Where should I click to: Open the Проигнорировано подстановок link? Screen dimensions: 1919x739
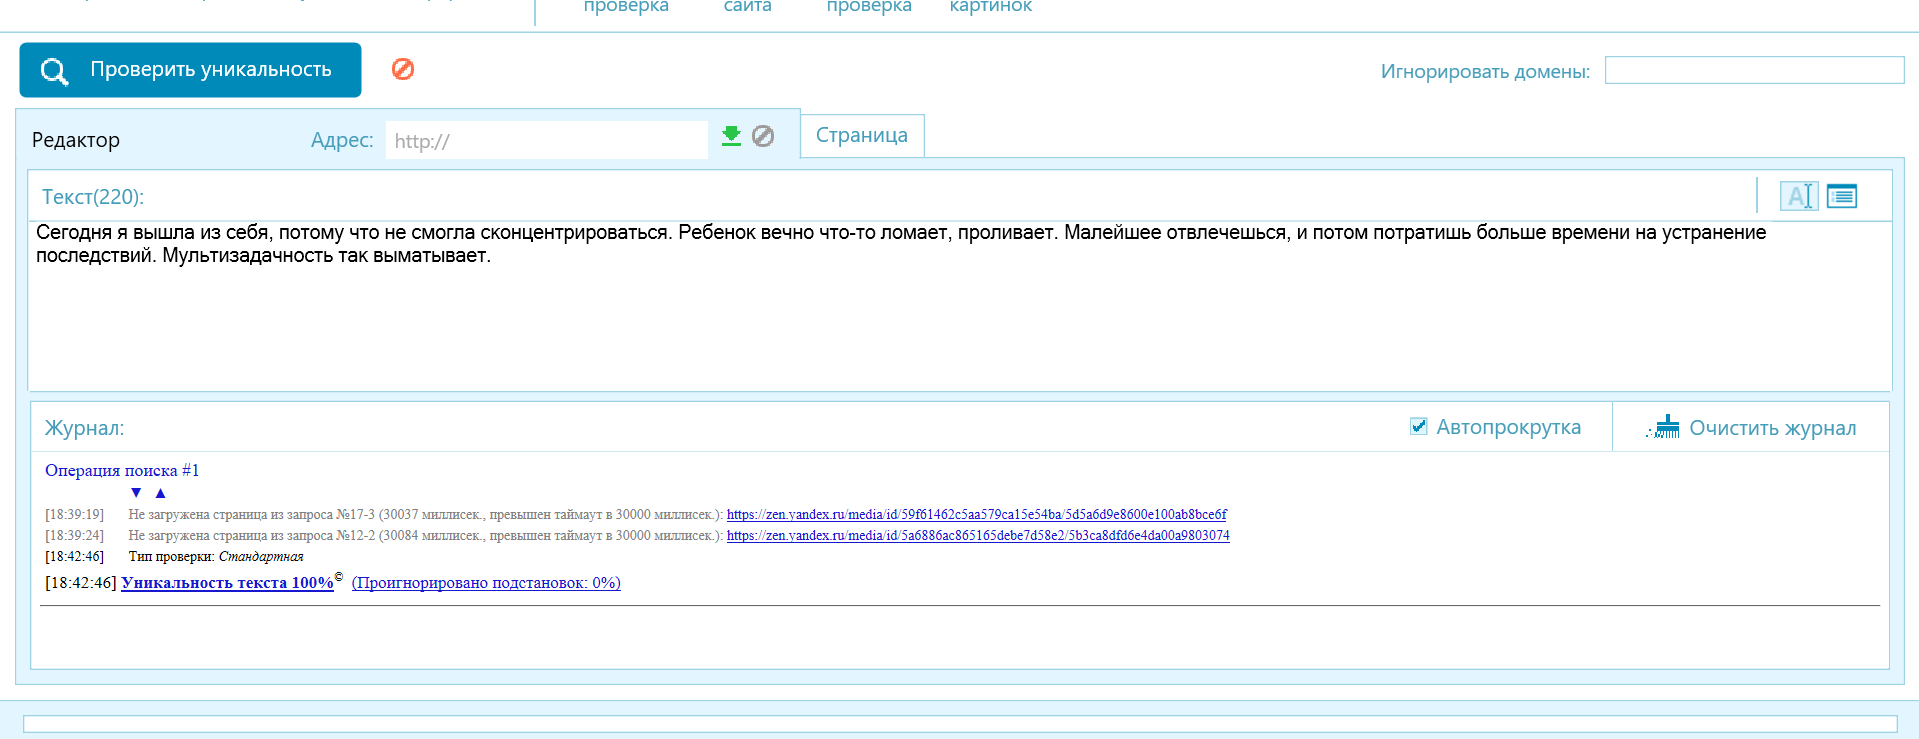pos(486,583)
